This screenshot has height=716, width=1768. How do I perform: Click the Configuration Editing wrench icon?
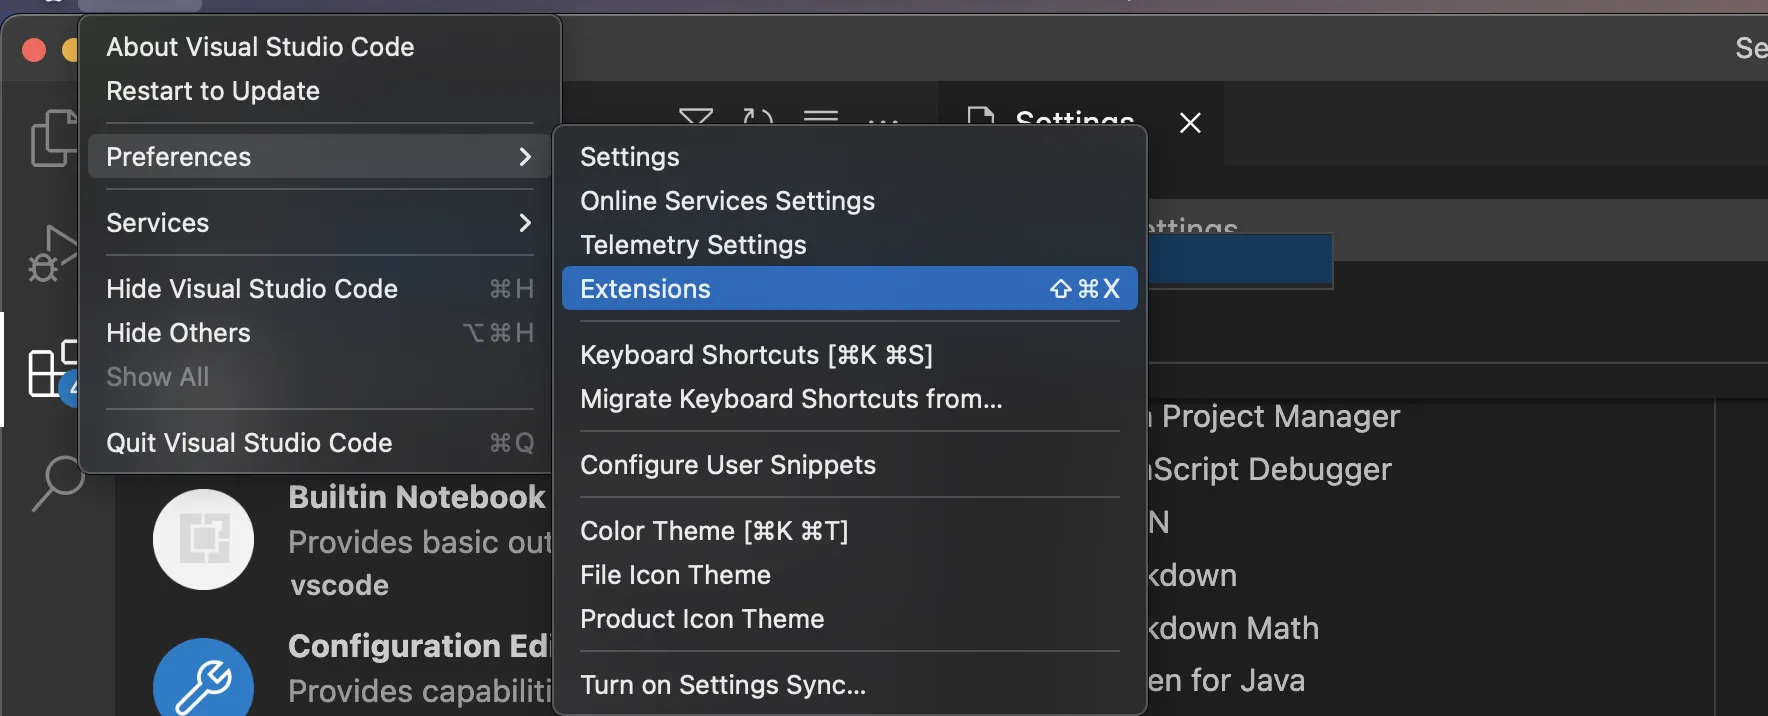203,682
